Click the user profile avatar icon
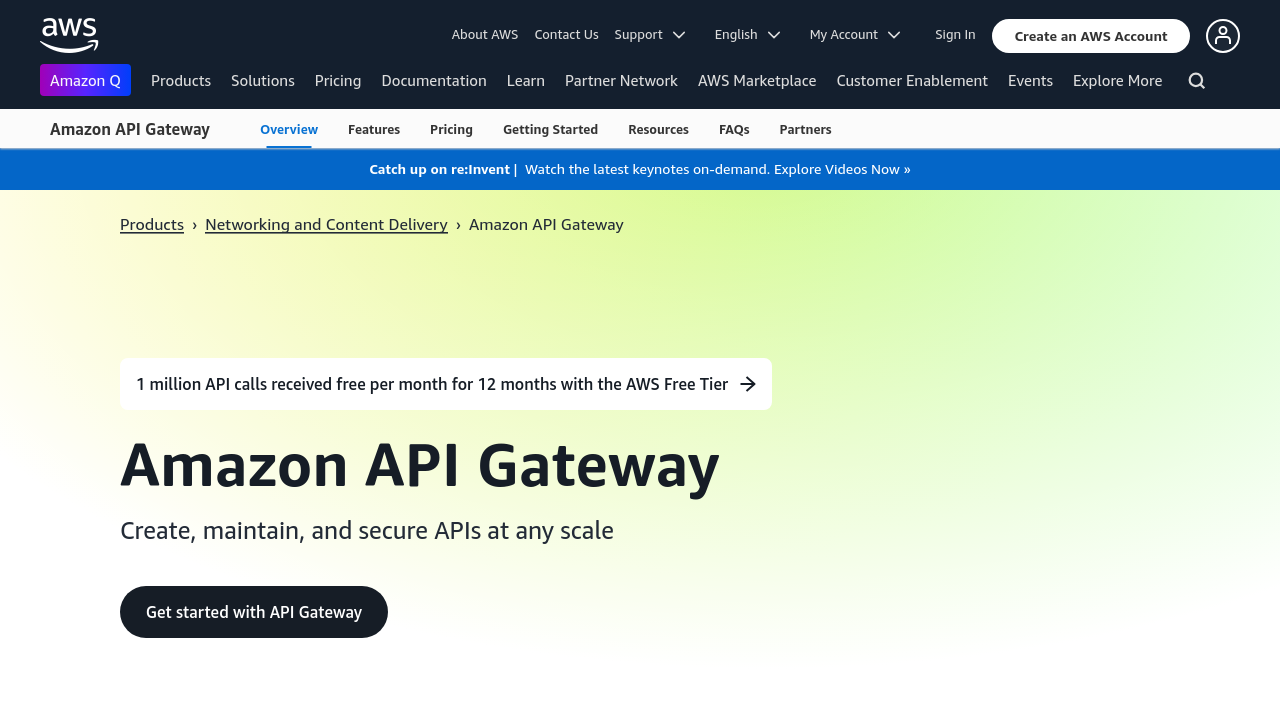The height and width of the screenshot is (720, 1280). pos(1222,36)
